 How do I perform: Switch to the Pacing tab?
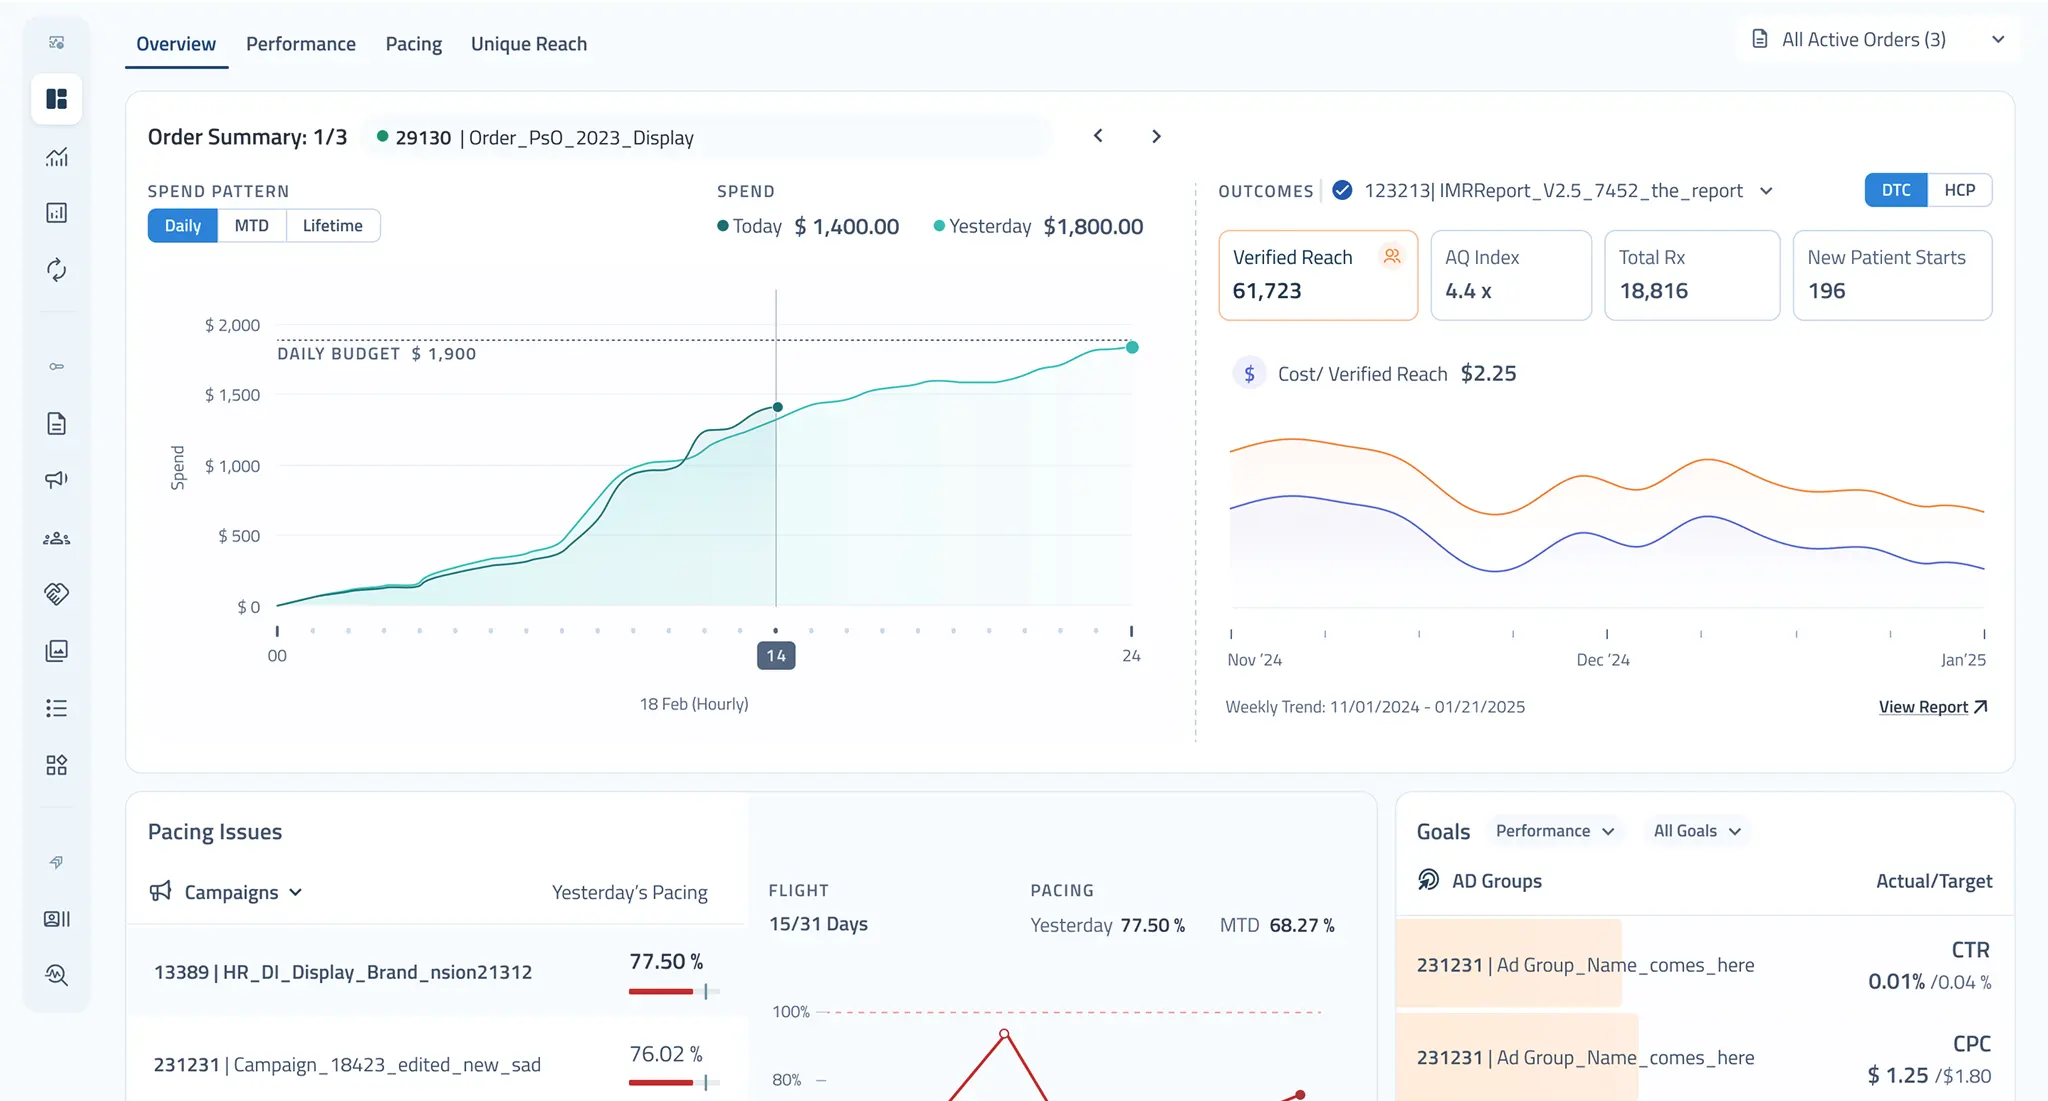(x=413, y=44)
